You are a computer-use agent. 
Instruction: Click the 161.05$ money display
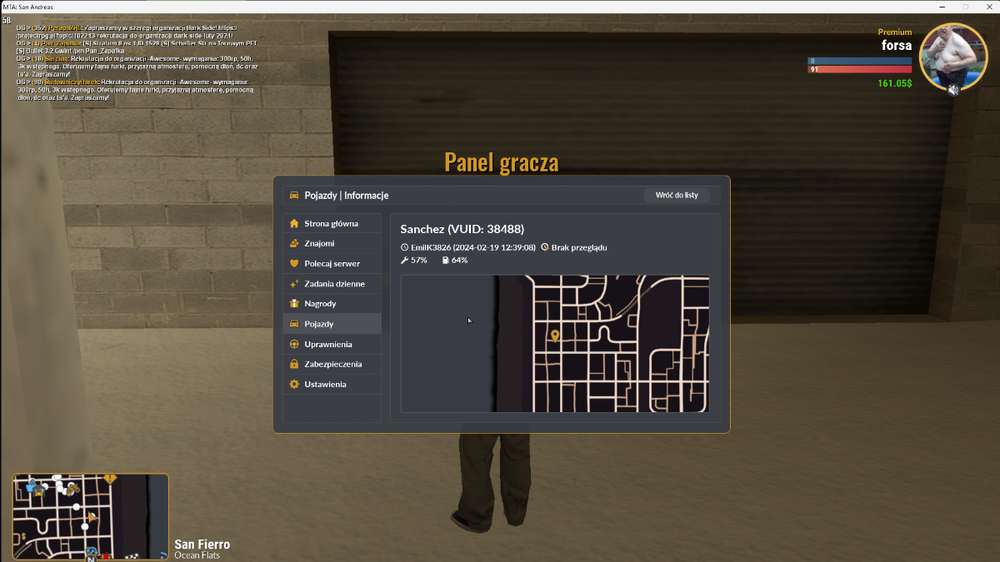tap(895, 84)
